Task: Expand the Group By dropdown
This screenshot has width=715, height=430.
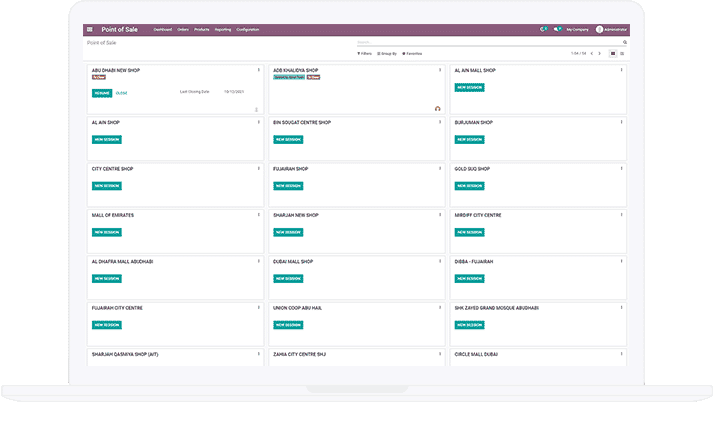Action: point(386,53)
